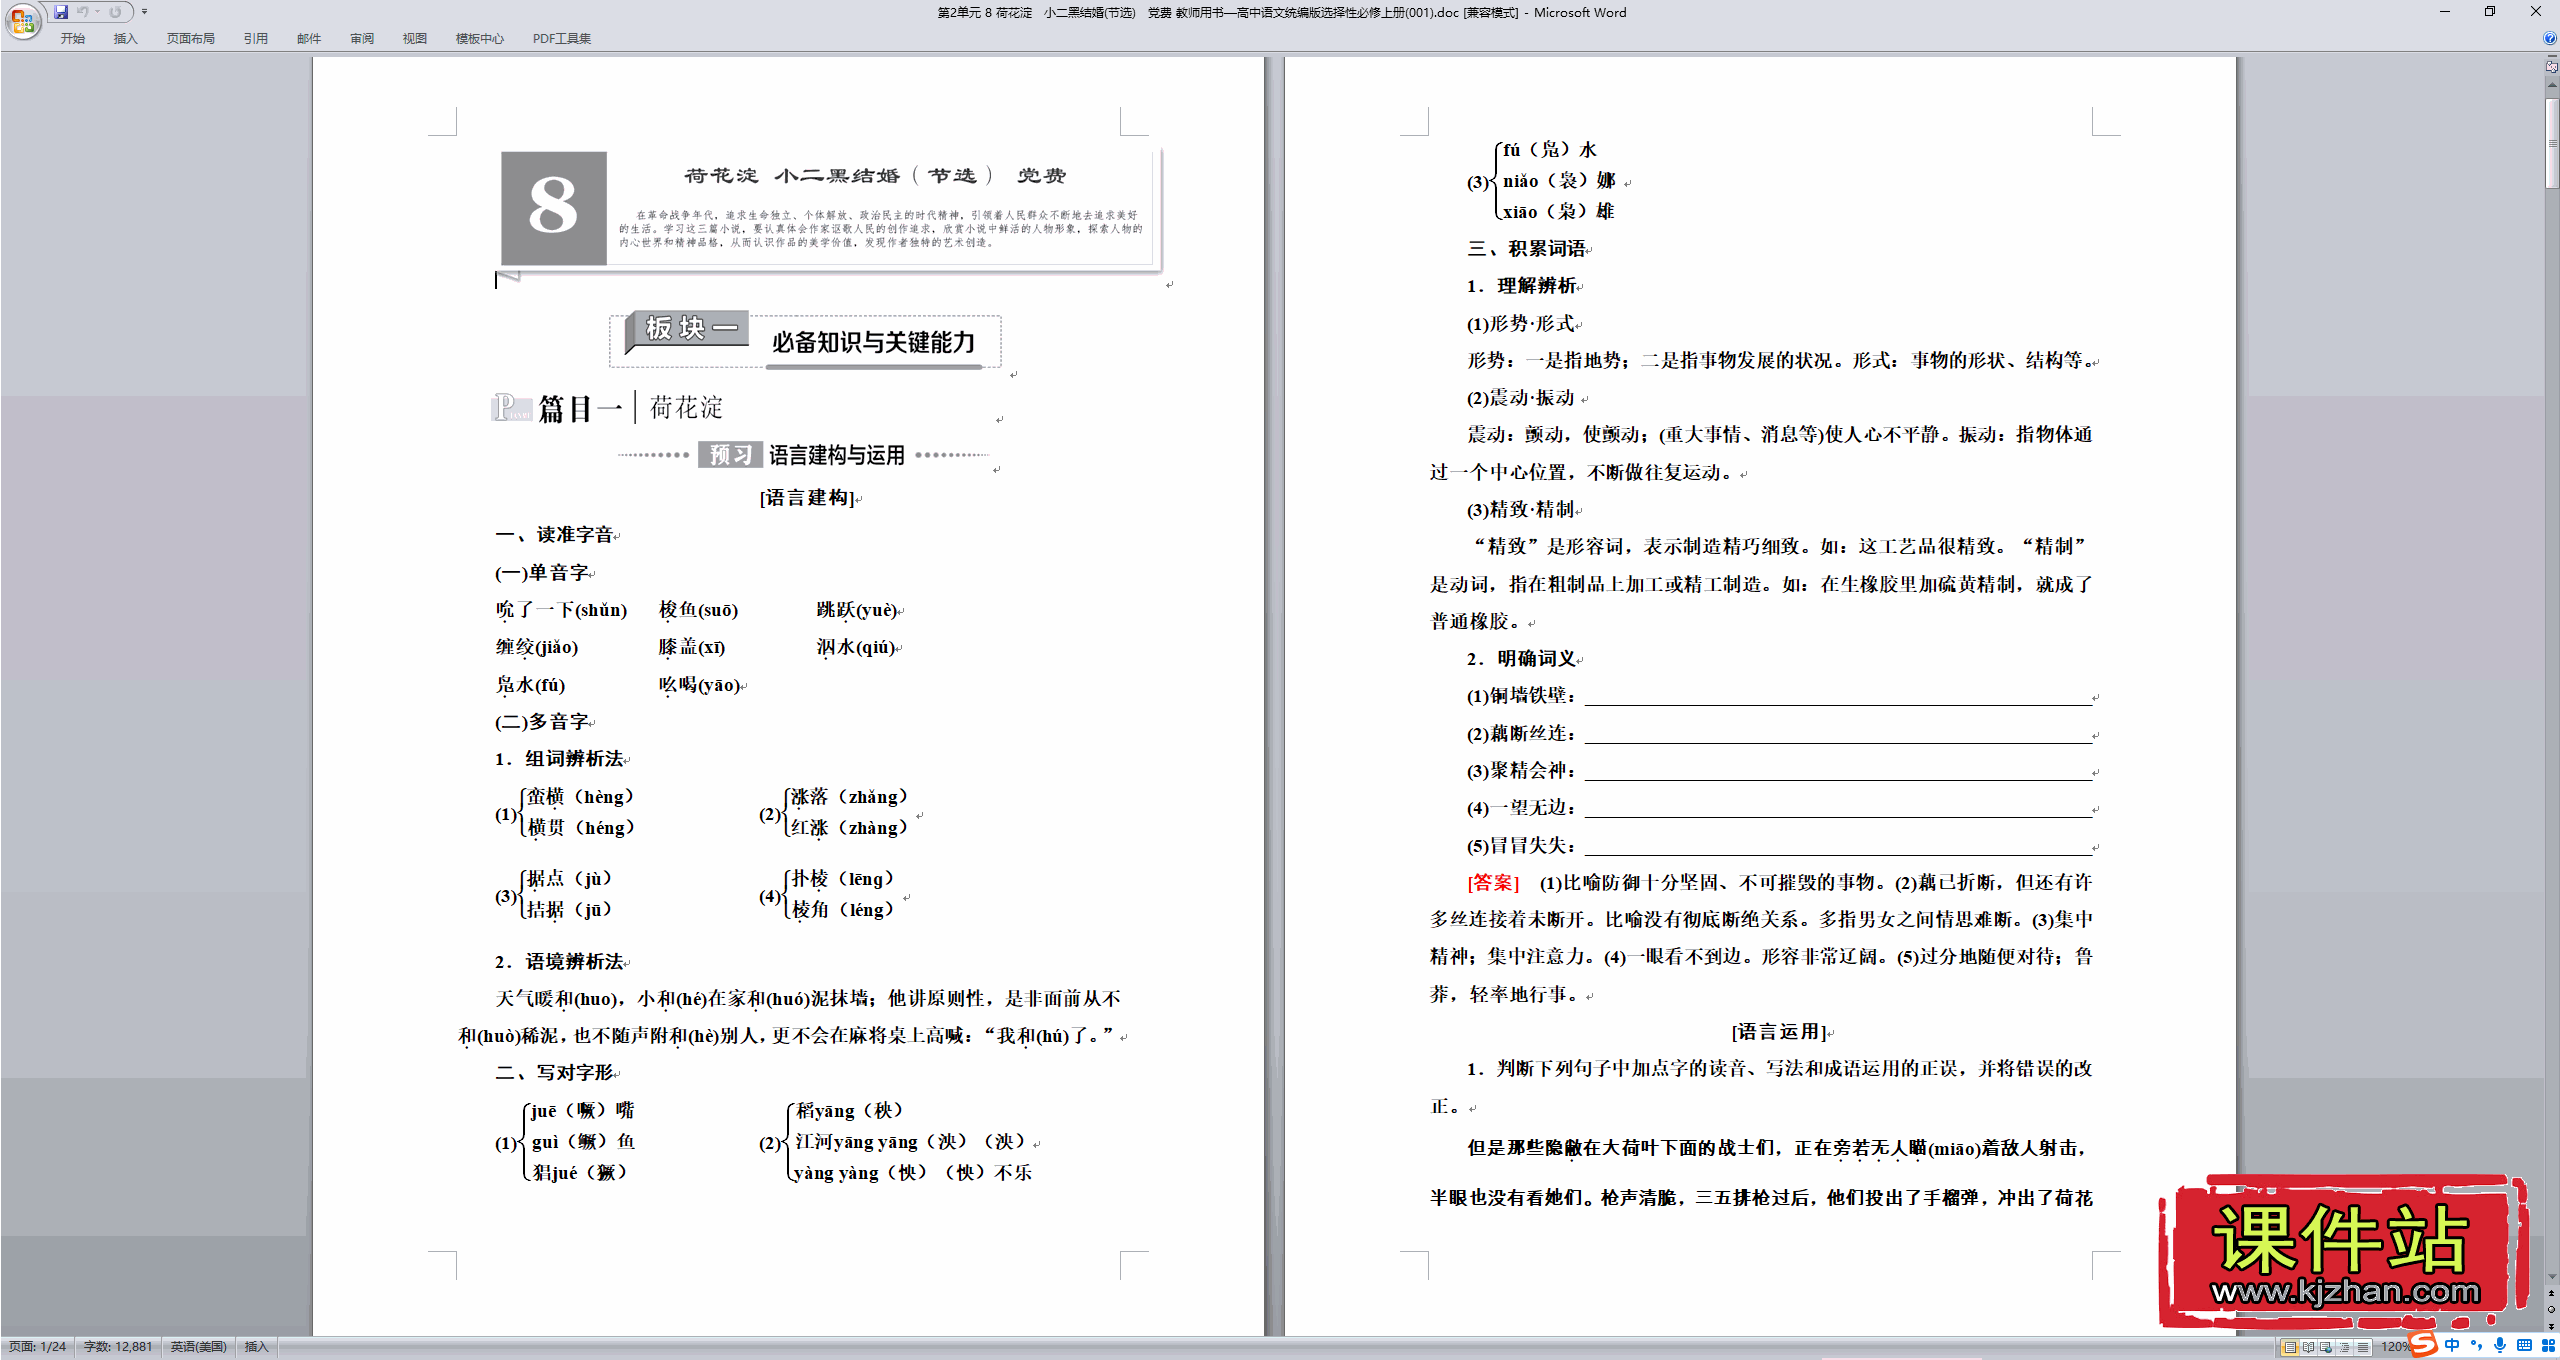The height and width of the screenshot is (1360, 2560).
Task: Click the heading 二、写对字形
Action: click(555, 1073)
